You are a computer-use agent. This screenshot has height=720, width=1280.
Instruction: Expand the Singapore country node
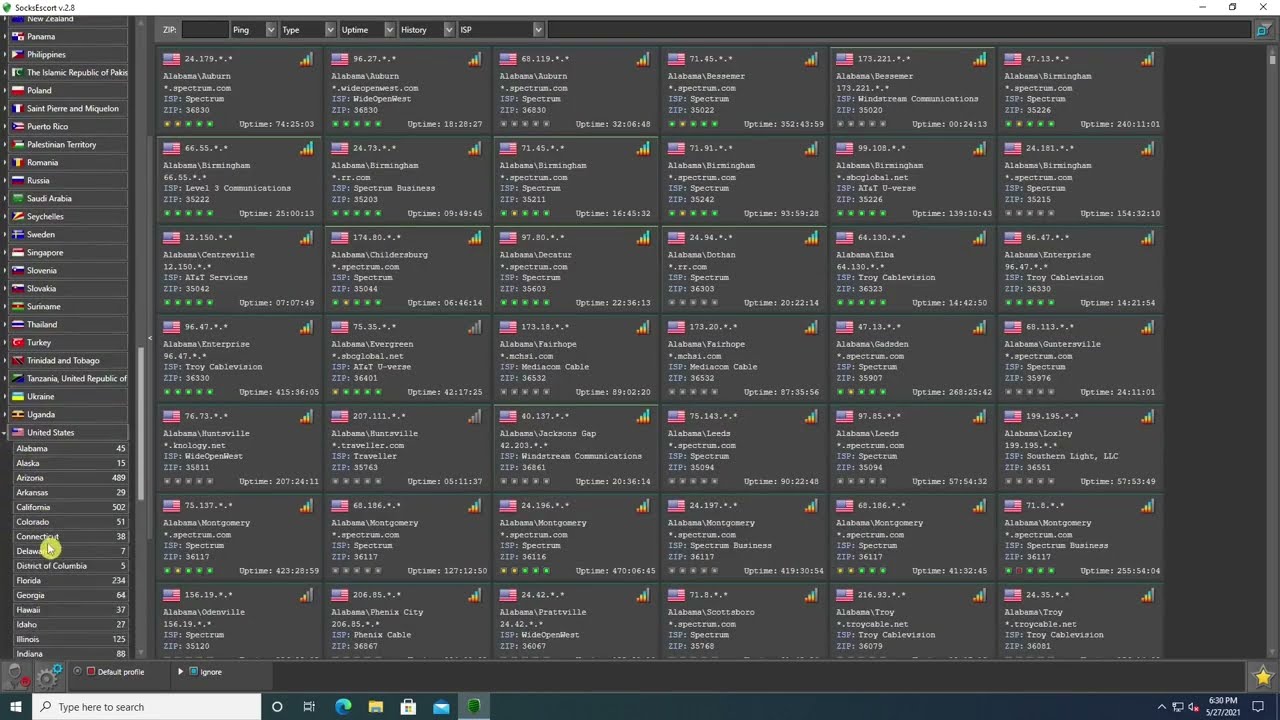tap(5, 253)
